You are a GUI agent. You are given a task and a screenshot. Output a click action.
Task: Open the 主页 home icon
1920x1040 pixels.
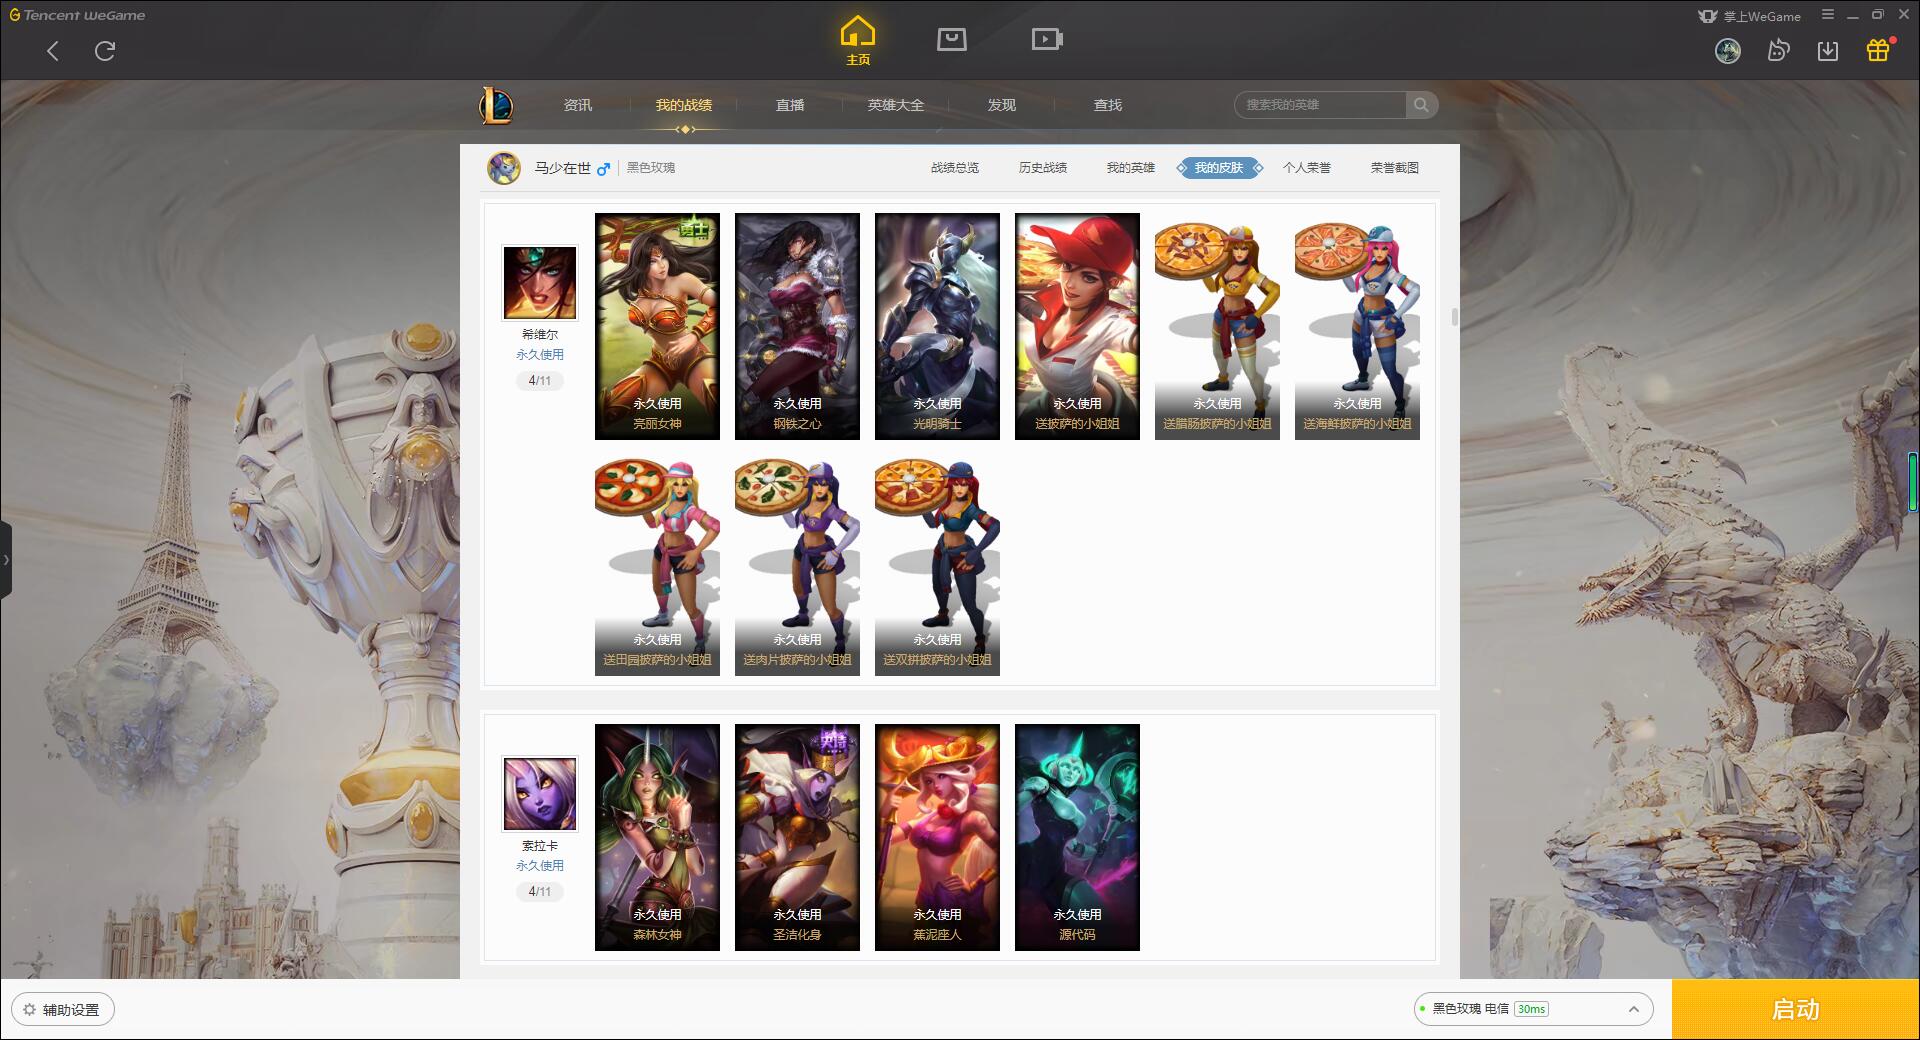pyautogui.click(x=857, y=41)
